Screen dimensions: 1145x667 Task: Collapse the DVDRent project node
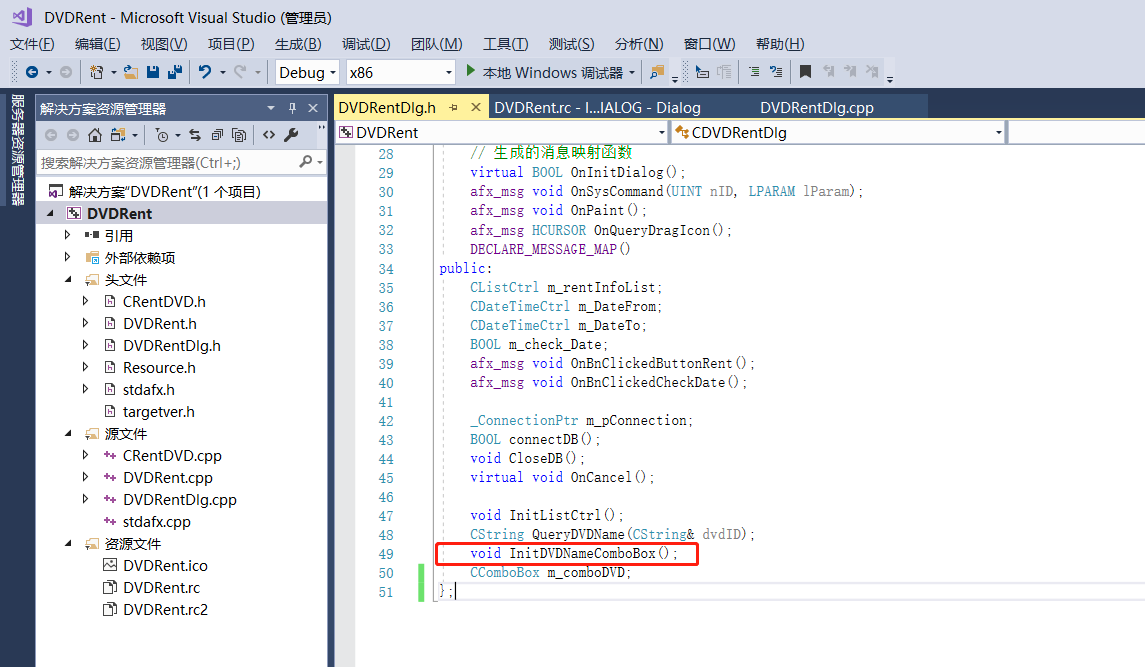(50, 213)
